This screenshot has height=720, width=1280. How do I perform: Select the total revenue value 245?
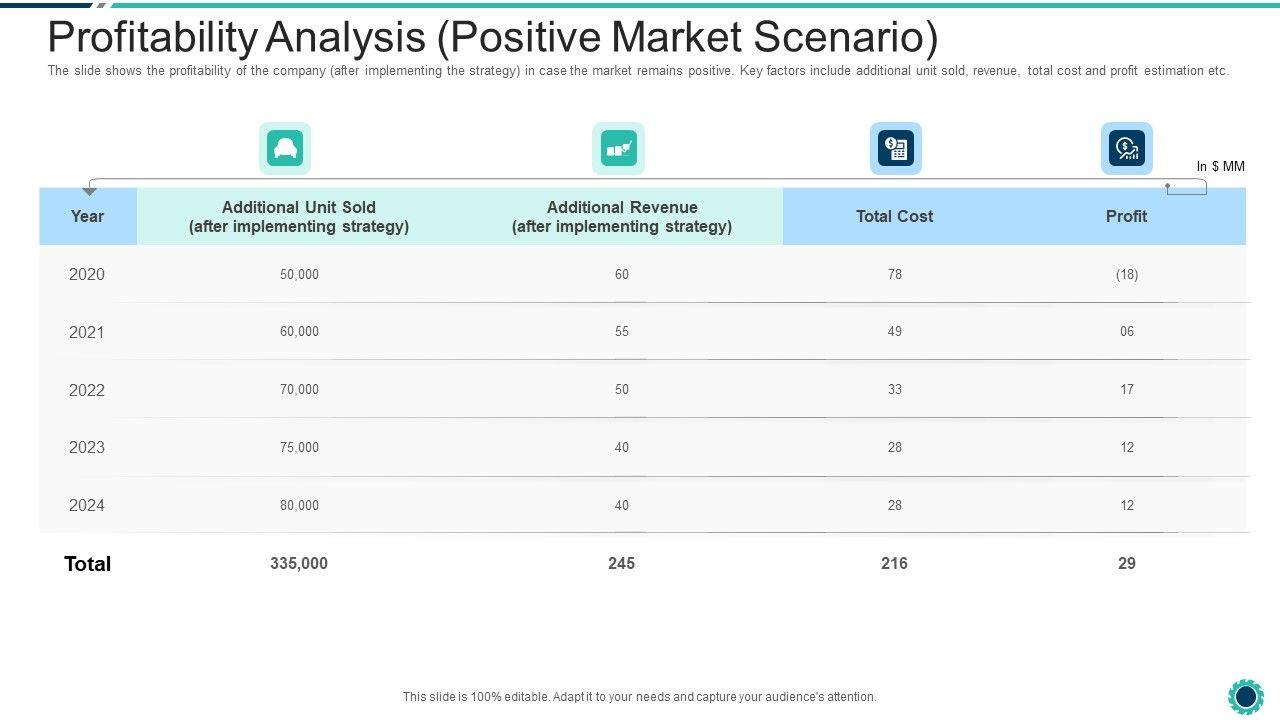[x=621, y=563]
